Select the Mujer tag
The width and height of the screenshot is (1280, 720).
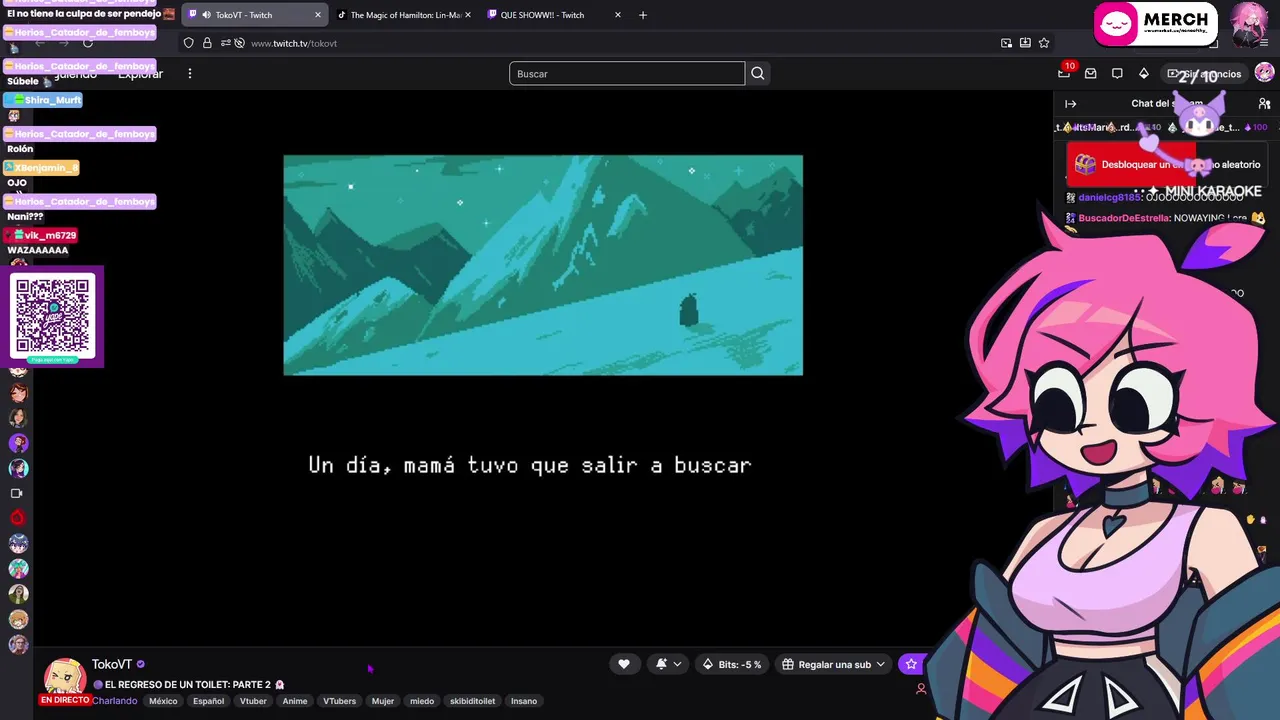point(383,701)
